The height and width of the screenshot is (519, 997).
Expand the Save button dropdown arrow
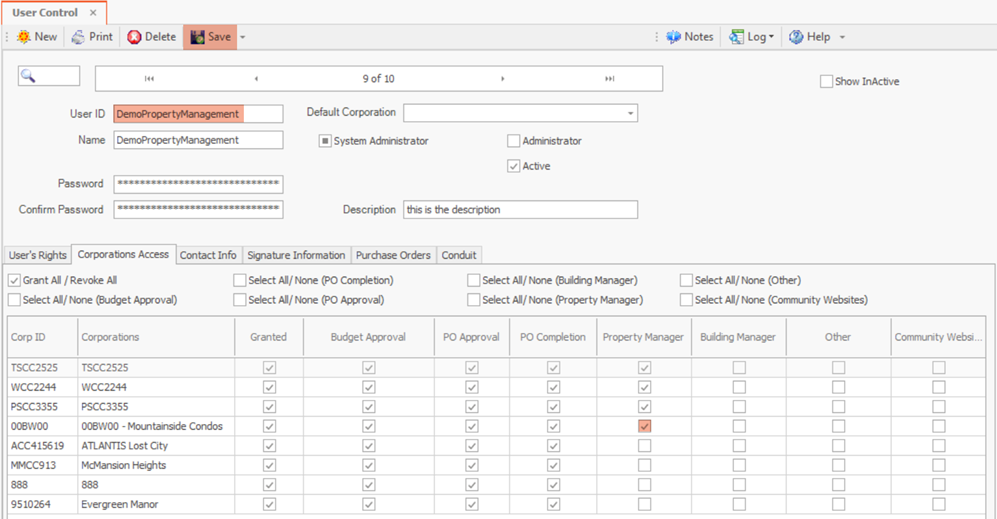coord(242,37)
